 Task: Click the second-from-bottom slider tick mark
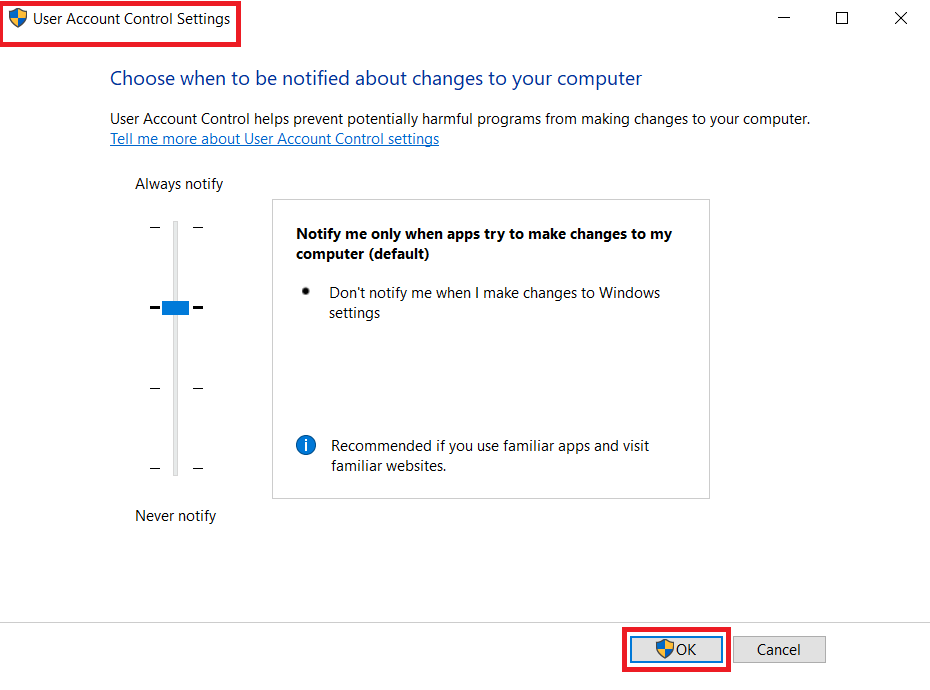pos(155,388)
